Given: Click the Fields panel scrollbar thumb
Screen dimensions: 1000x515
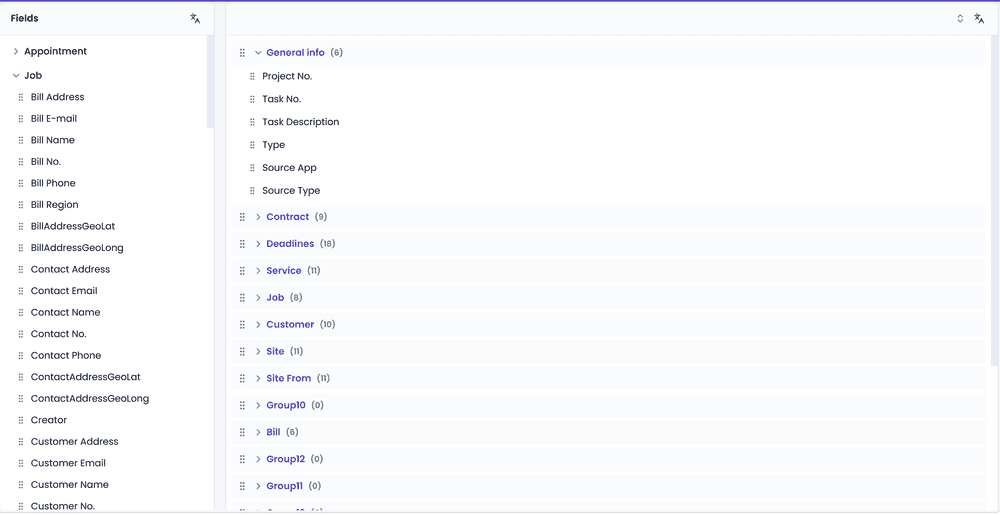Looking at the screenshot, I should [x=210, y=82].
